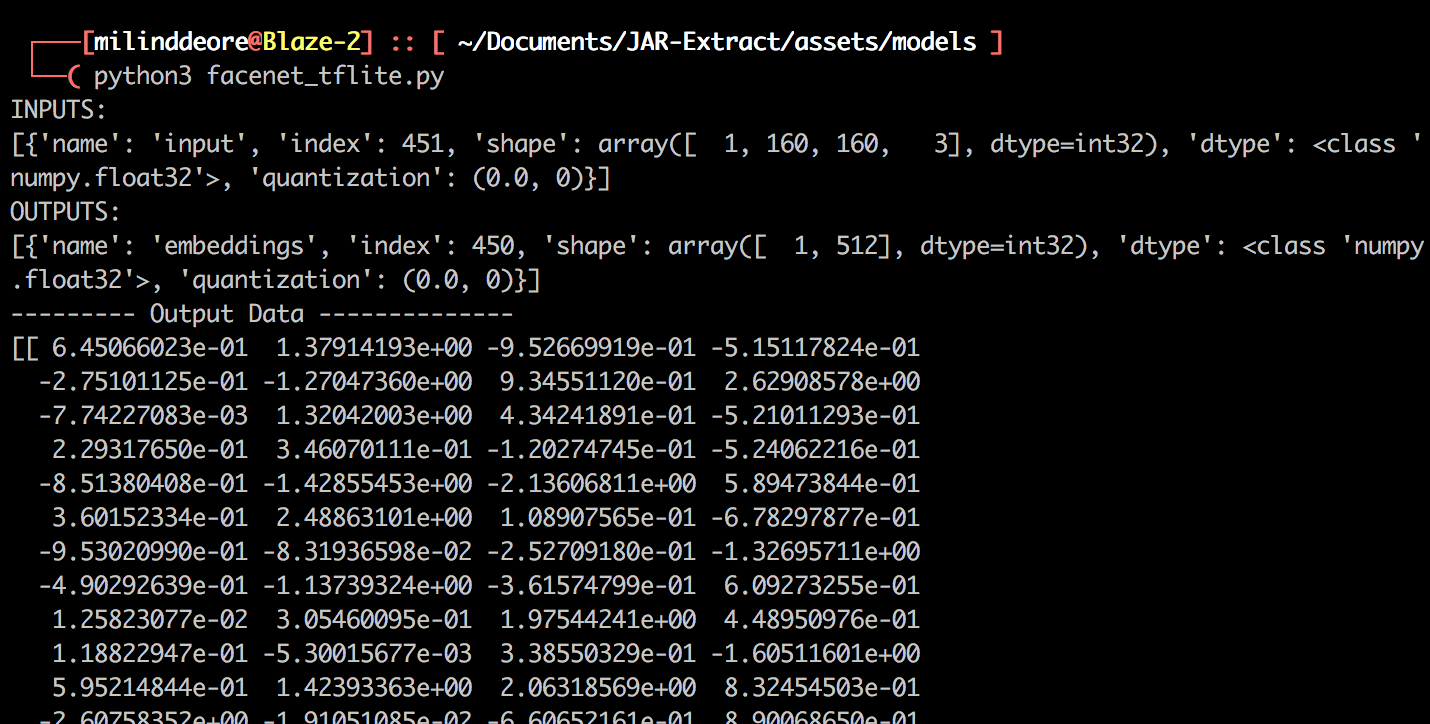Click the value 5.95214844e-01
This screenshot has height=724, width=1430.
pyautogui.click(x=150, y=688)
